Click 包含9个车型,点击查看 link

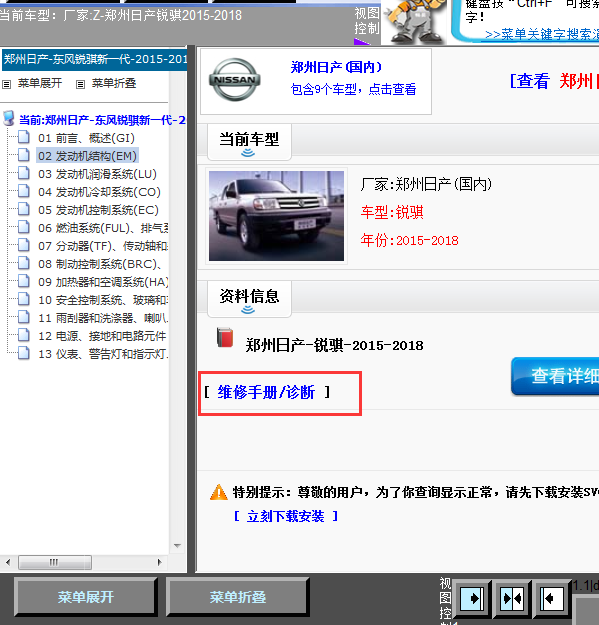pyautogui.click(x=353, y=89)
